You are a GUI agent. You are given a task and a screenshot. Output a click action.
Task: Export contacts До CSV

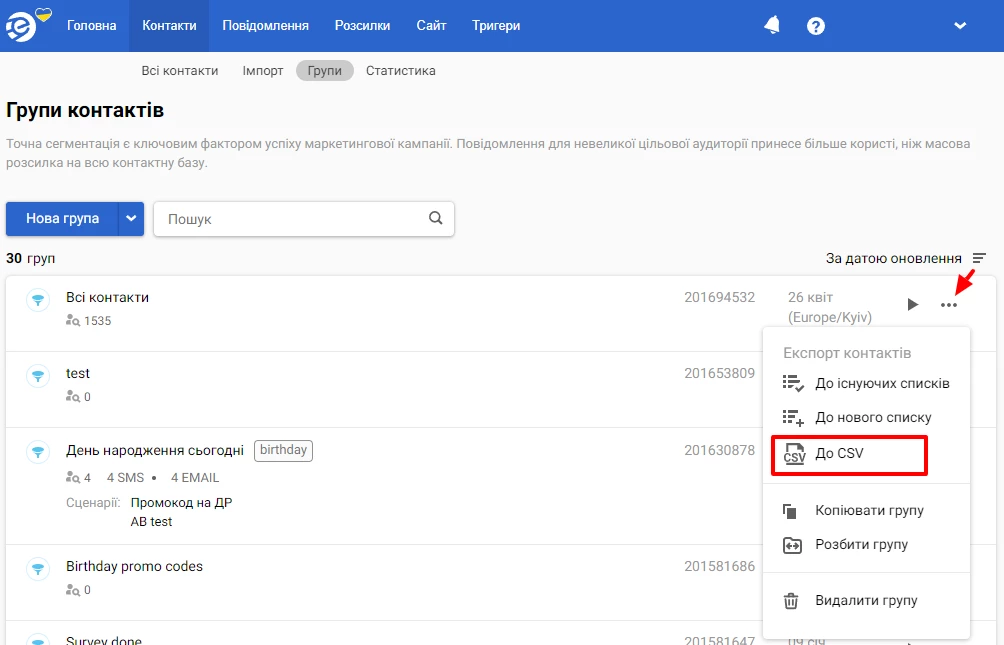pos(849,454)
